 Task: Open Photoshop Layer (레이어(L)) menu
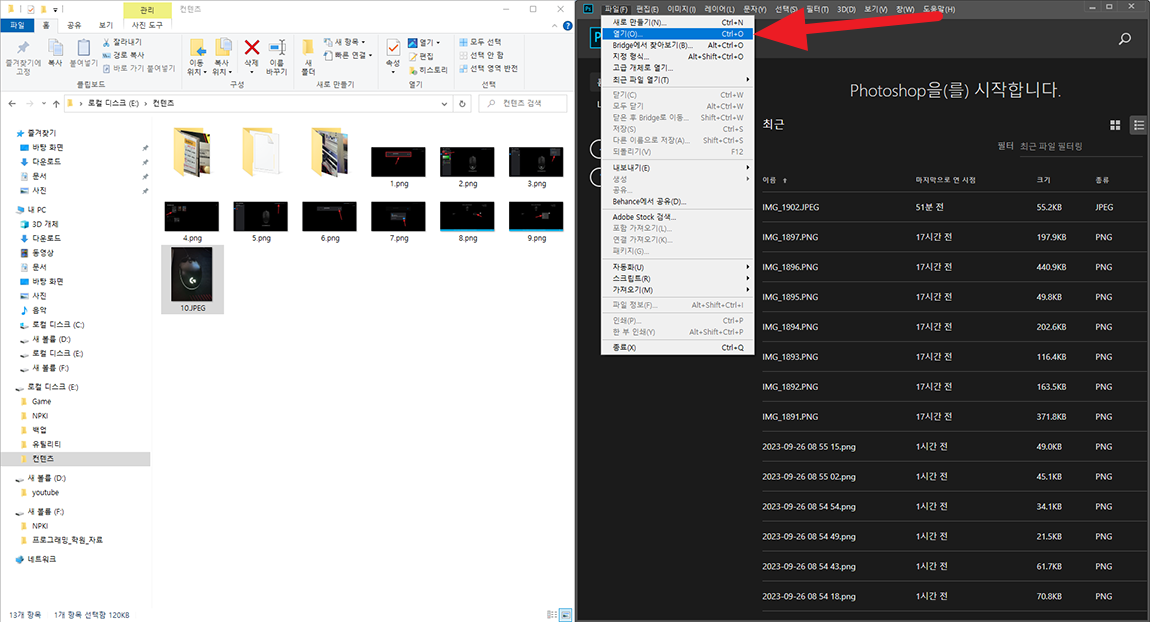(719, 9)
